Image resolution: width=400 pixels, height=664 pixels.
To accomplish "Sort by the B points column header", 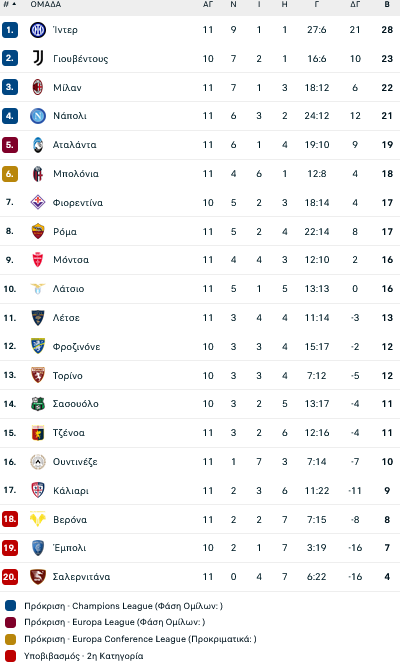I will pyautogui.click(x=387, y=4).
